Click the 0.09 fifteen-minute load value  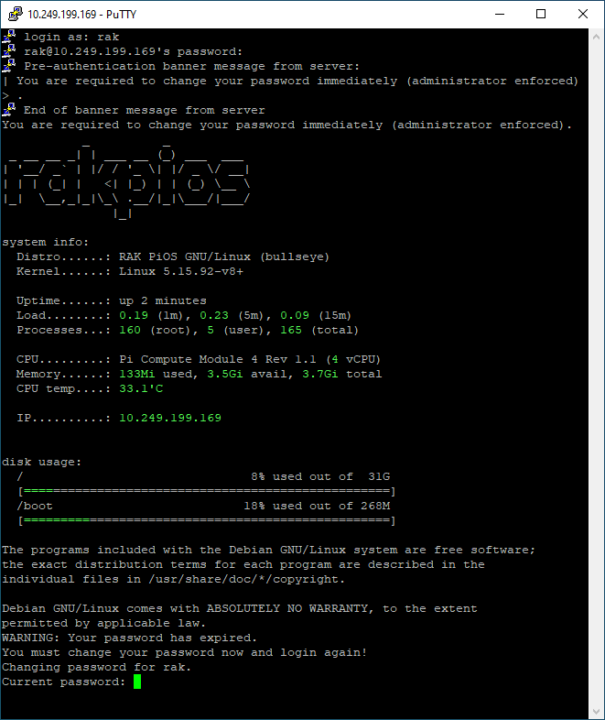click(x=295, y=315)
